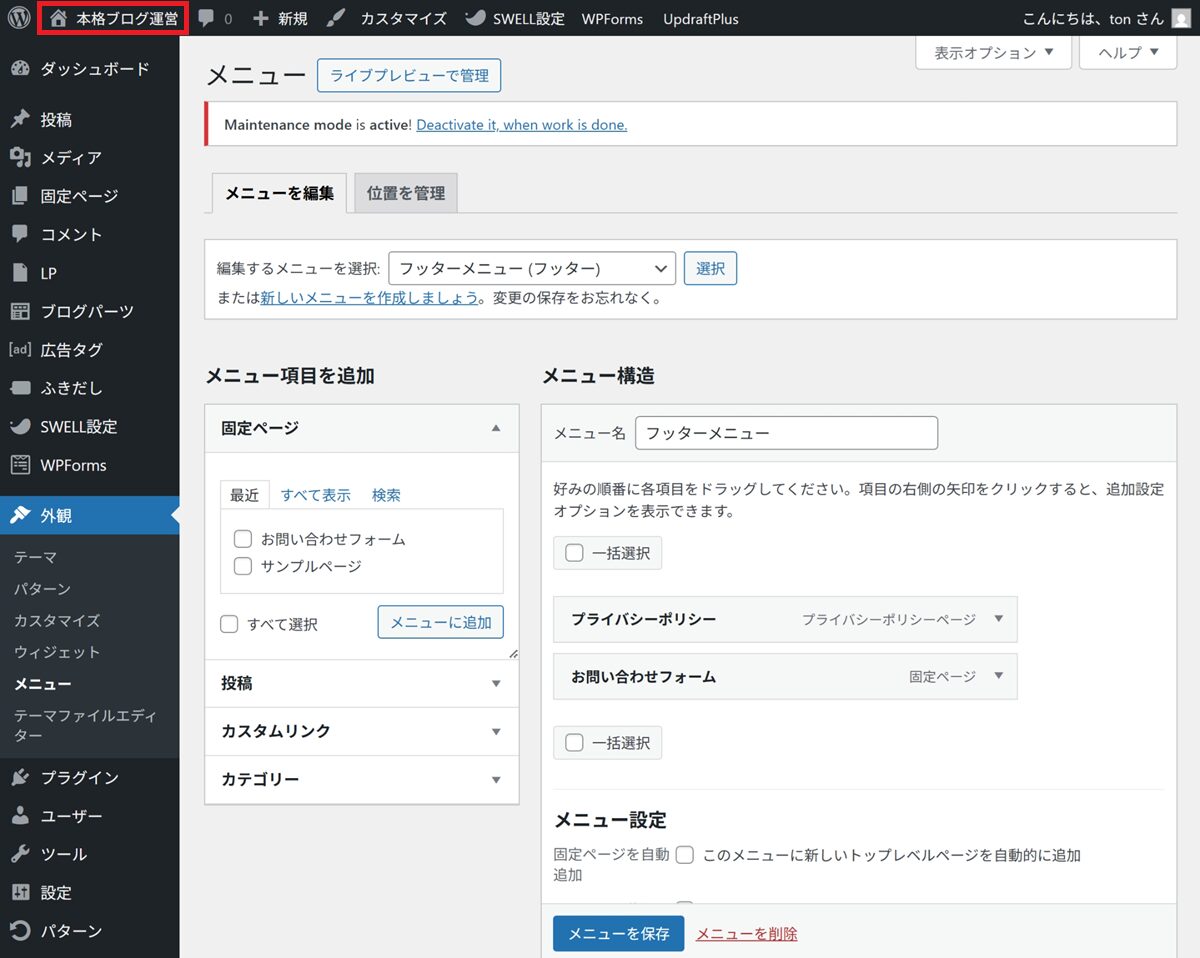Click the user avatar in top right
This screenshot has height=958, width=1200.
1181,19
